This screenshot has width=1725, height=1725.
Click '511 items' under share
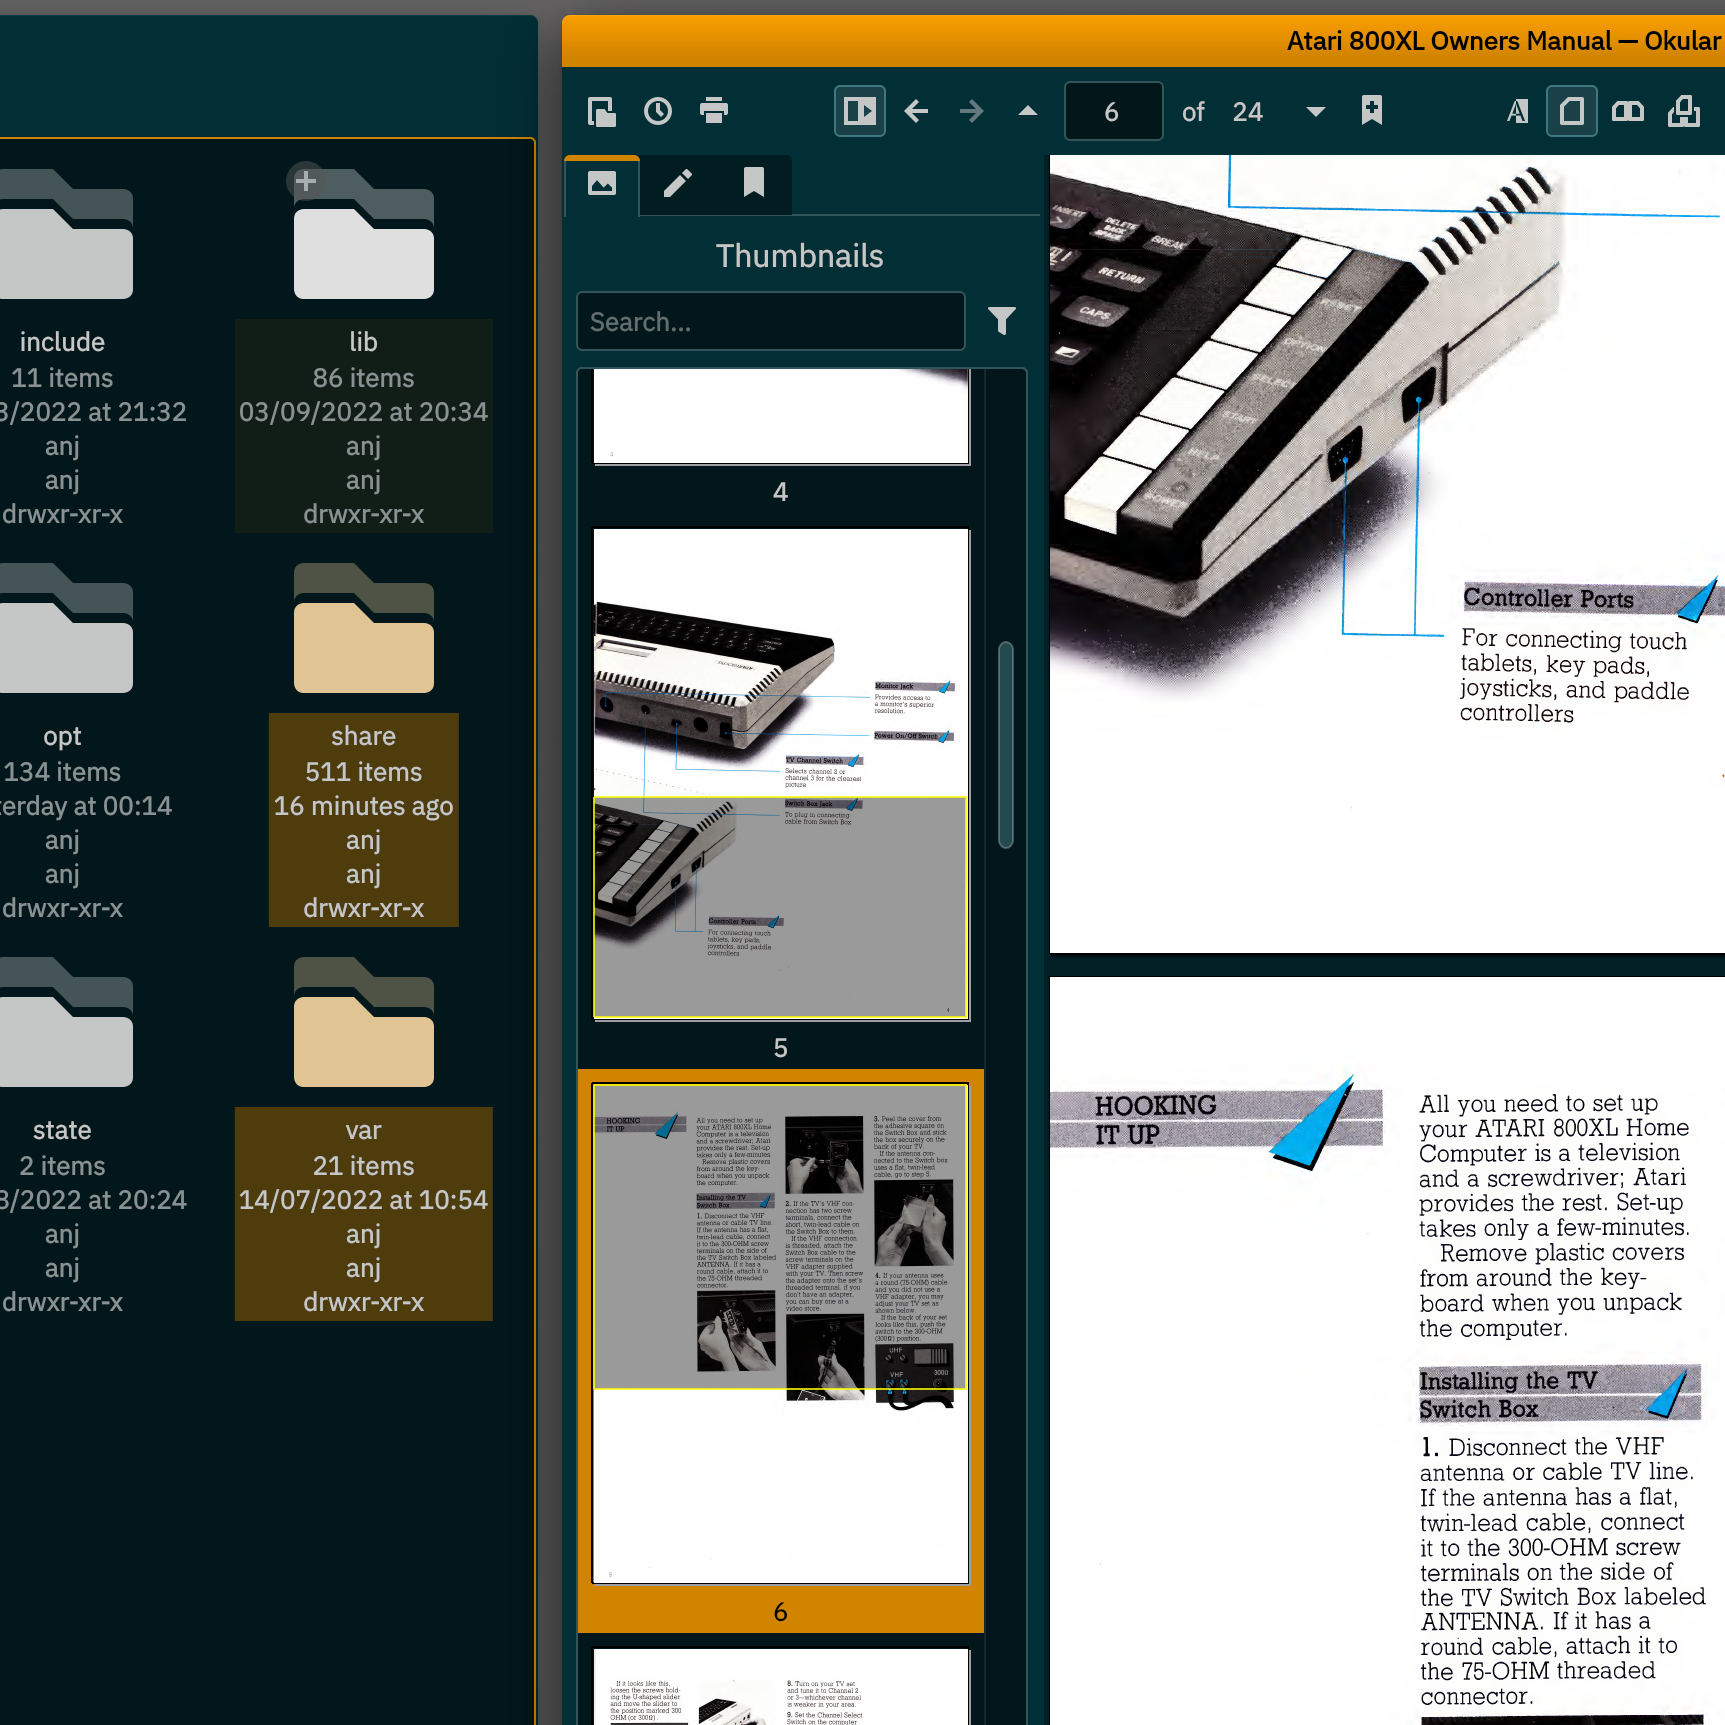(364, 772)
